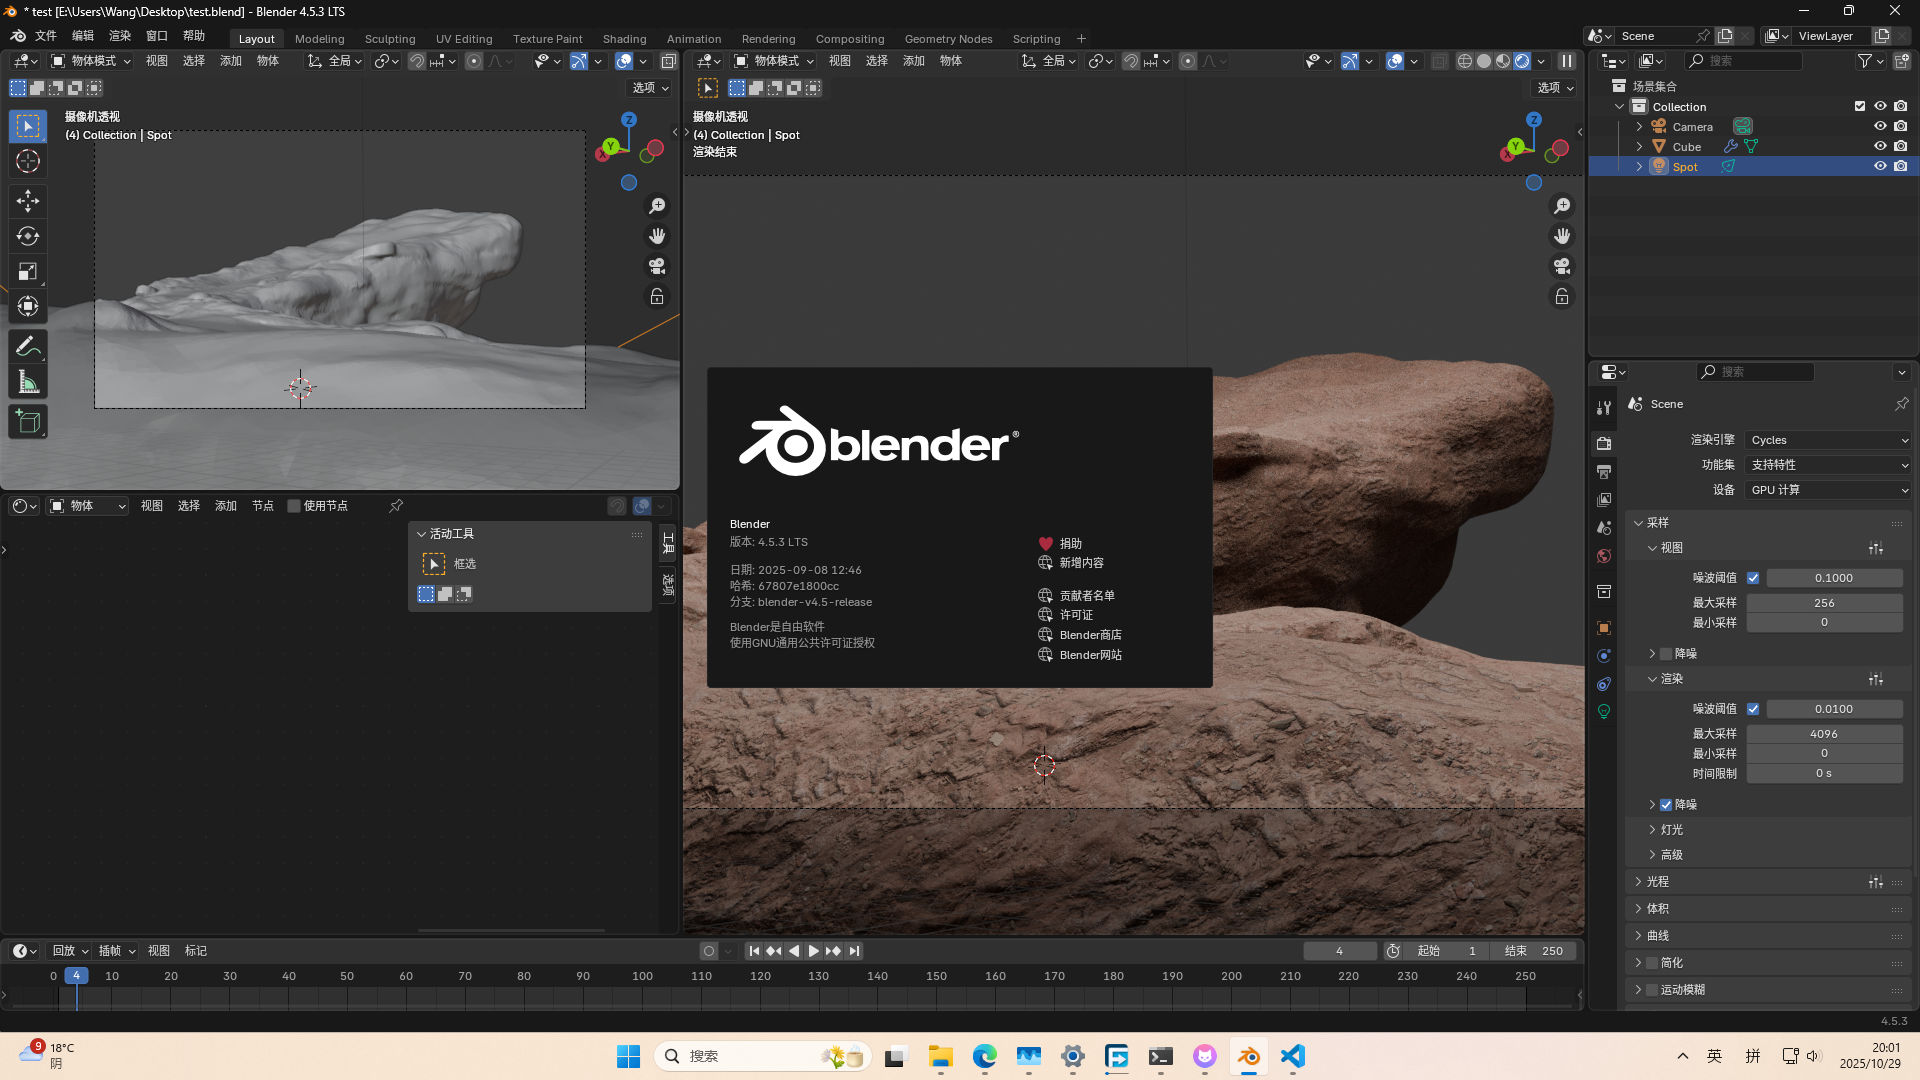Select the Rotate tool icon
The width and height of the screenshot is (1920, 1080).
[x=27, y=236]
